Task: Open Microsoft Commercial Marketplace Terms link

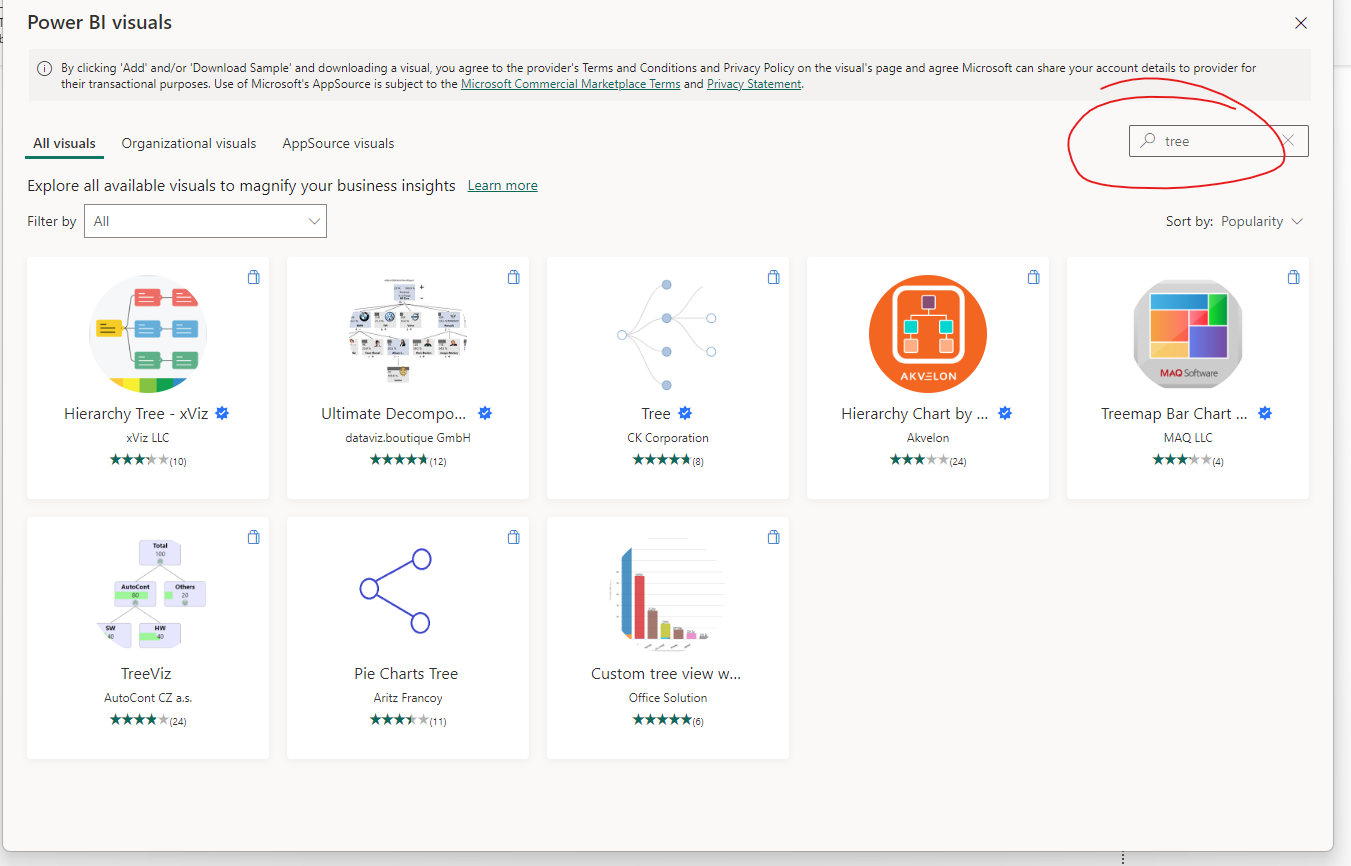Action: tap(570, 84)
